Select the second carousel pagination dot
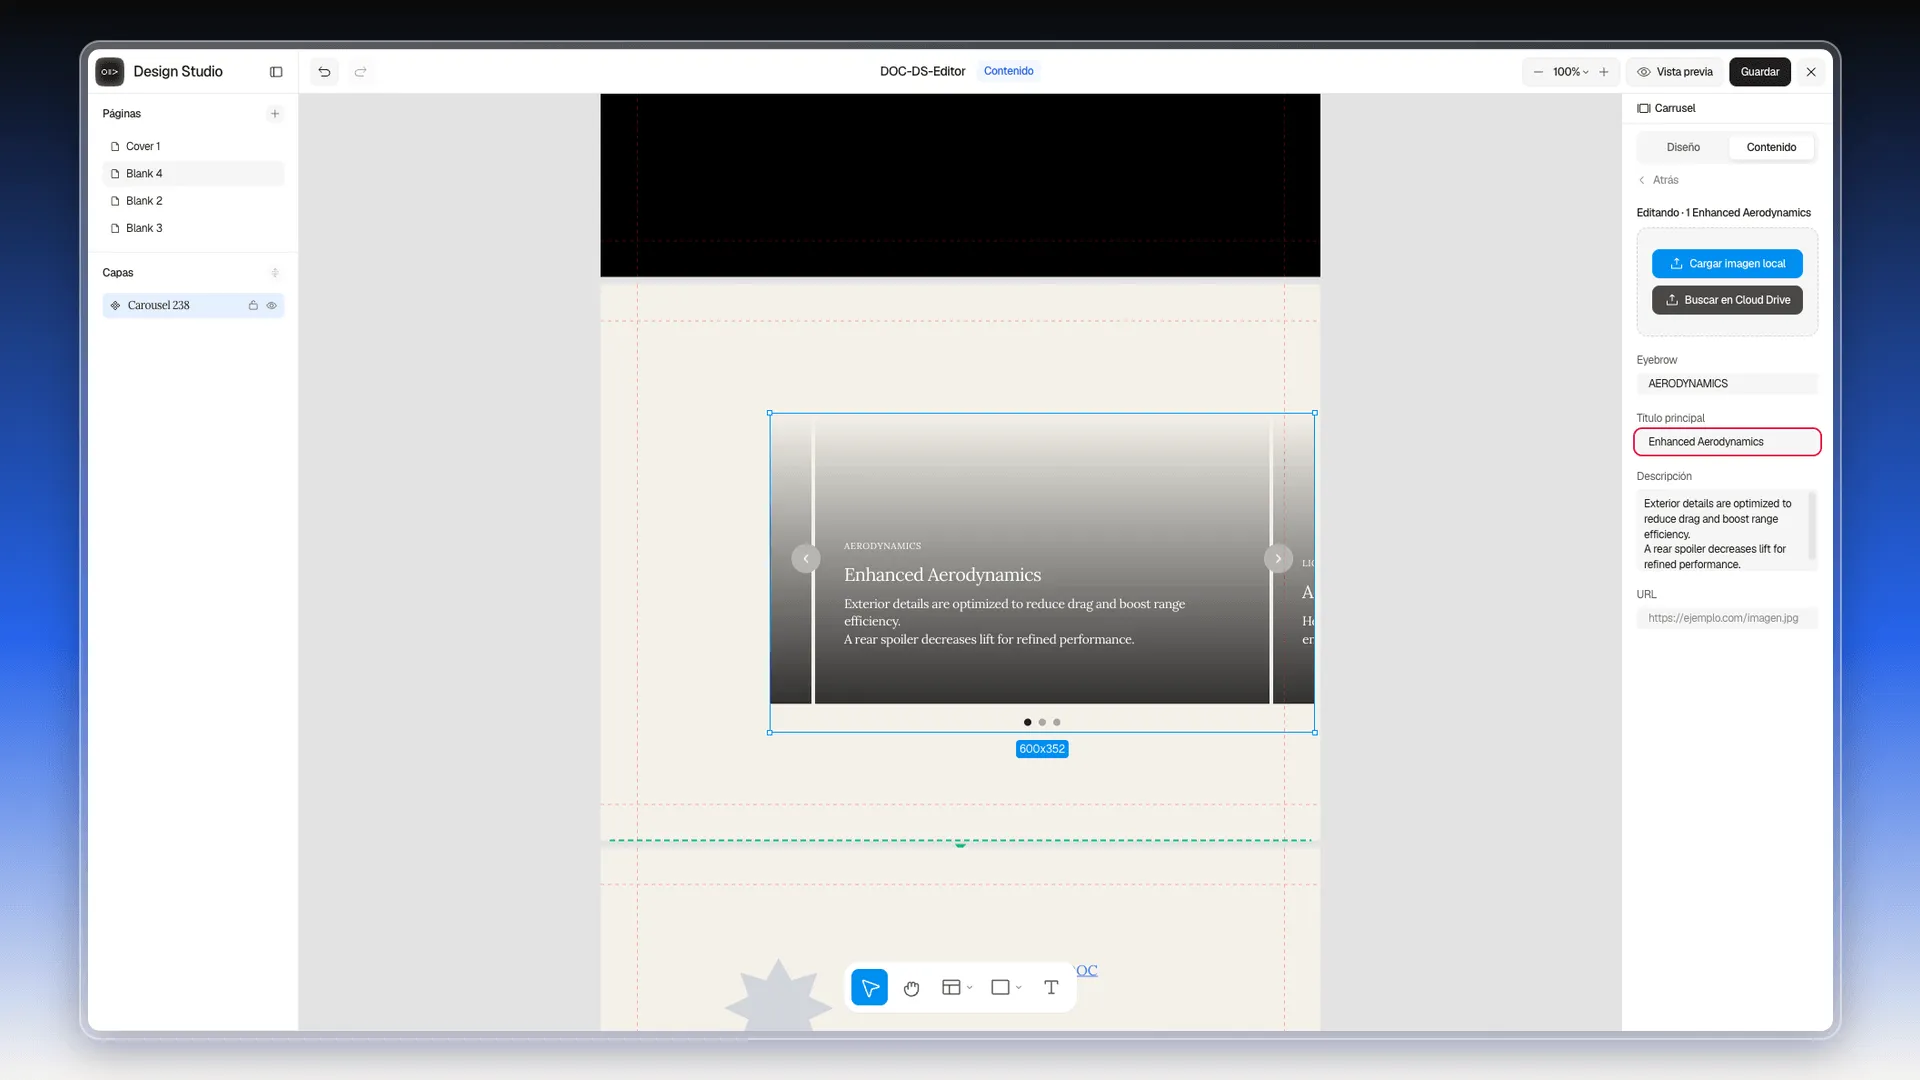Screen dimensions: 1920x1080 pos(1042,722)
